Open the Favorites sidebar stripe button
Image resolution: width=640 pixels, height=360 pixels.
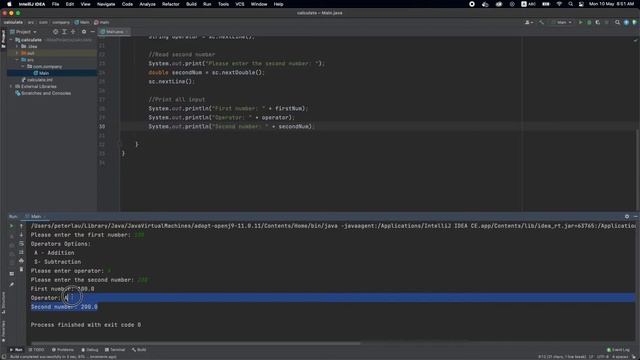pos(3,331)
